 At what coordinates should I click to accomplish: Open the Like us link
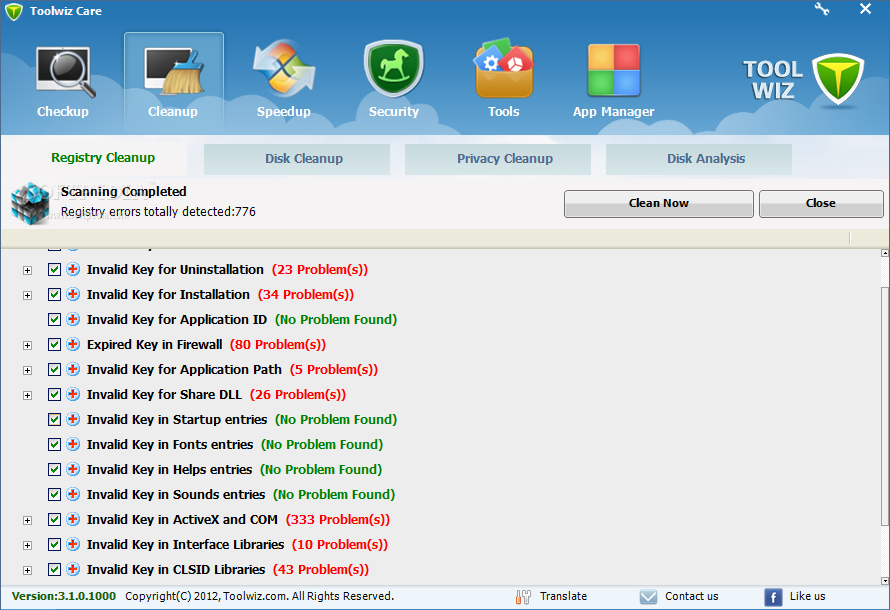click(807, 596)
